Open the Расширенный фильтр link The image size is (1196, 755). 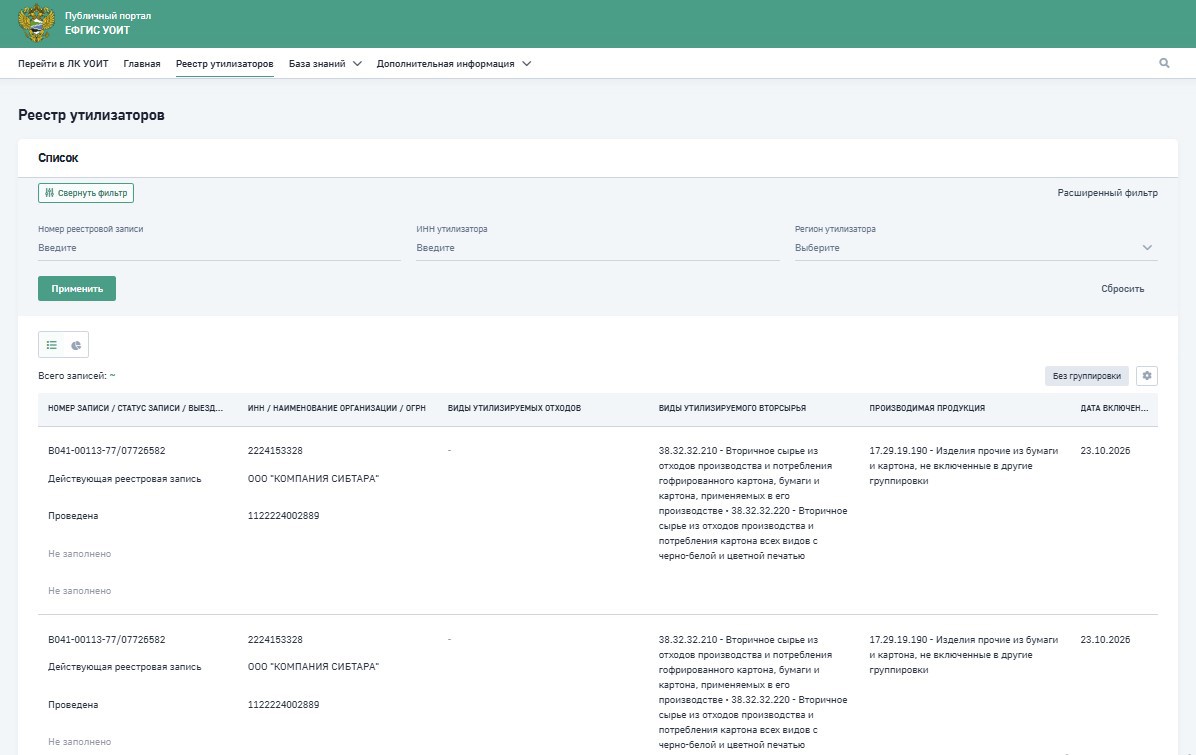1107,193
